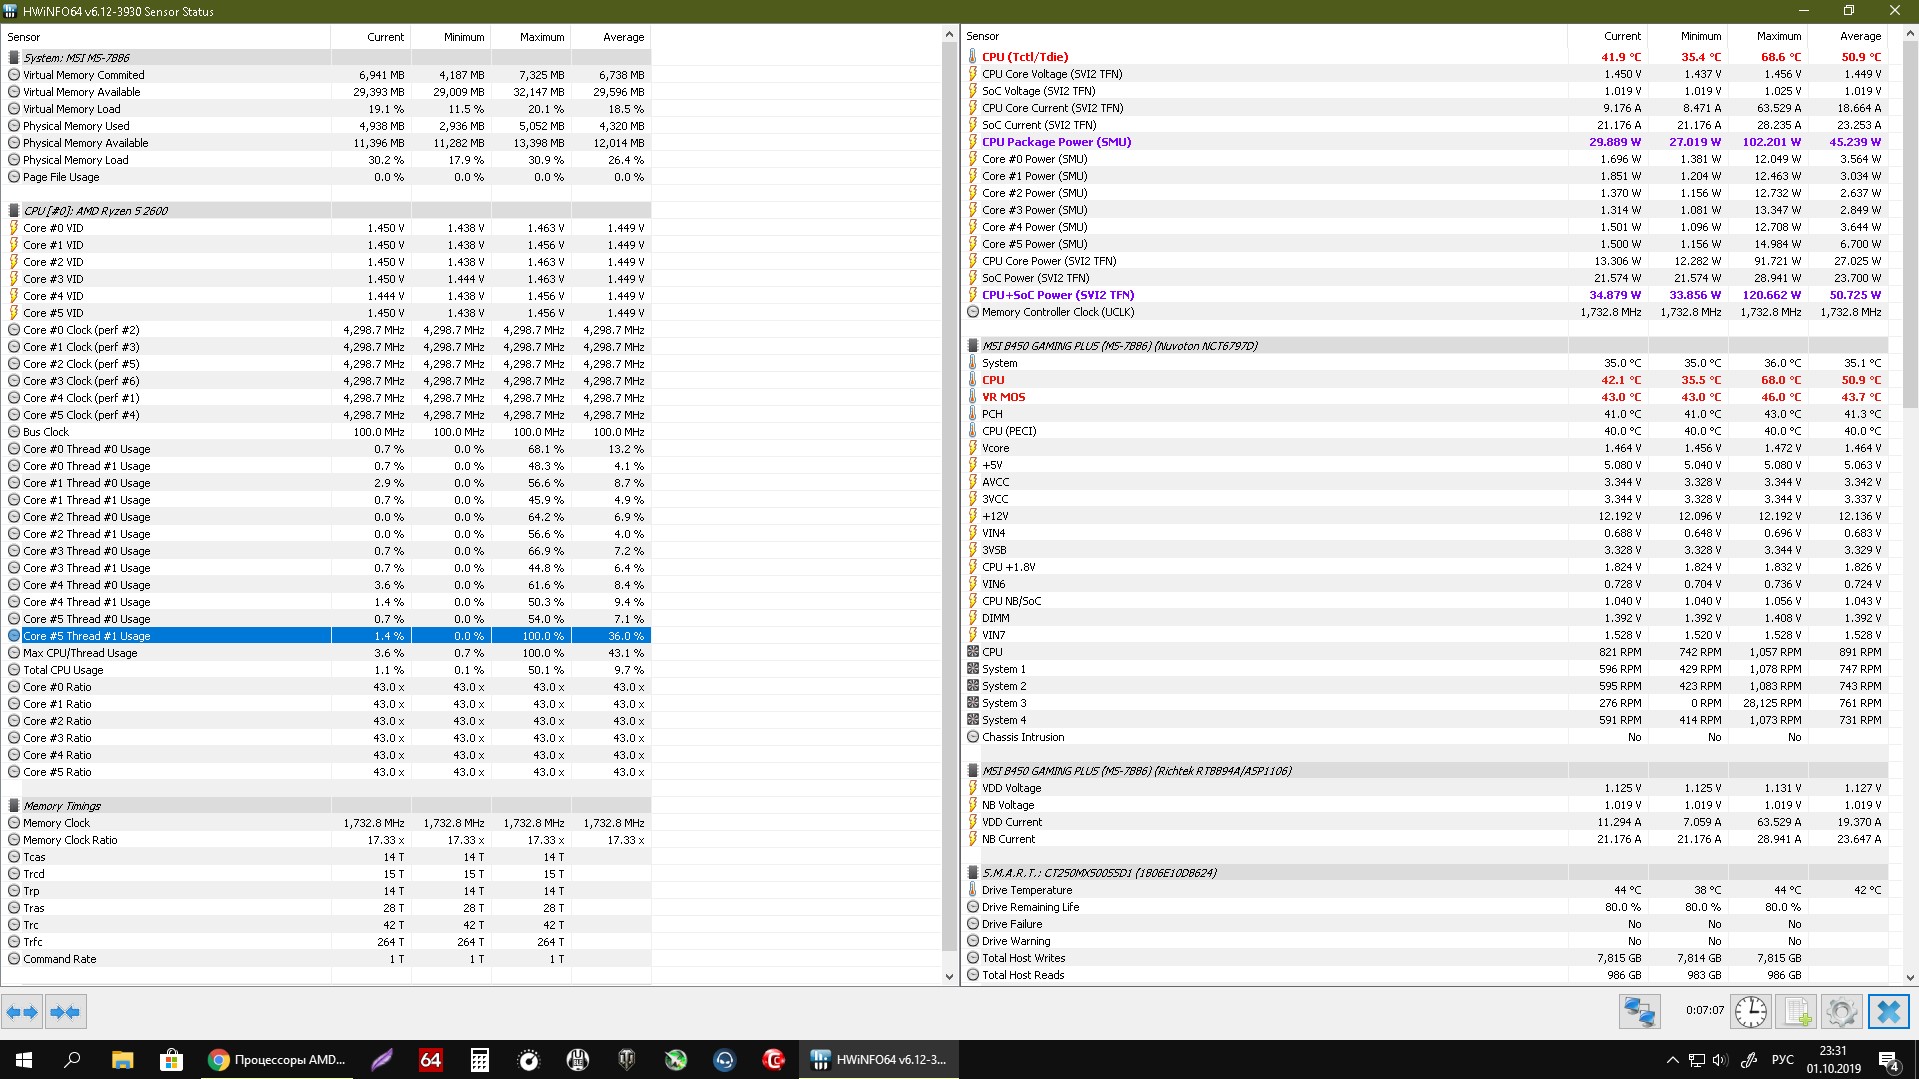The width and height of the screenshot is (1919, 1079).
Task: Click the expand-columns blue arrows button
Action: [22, 1012]
